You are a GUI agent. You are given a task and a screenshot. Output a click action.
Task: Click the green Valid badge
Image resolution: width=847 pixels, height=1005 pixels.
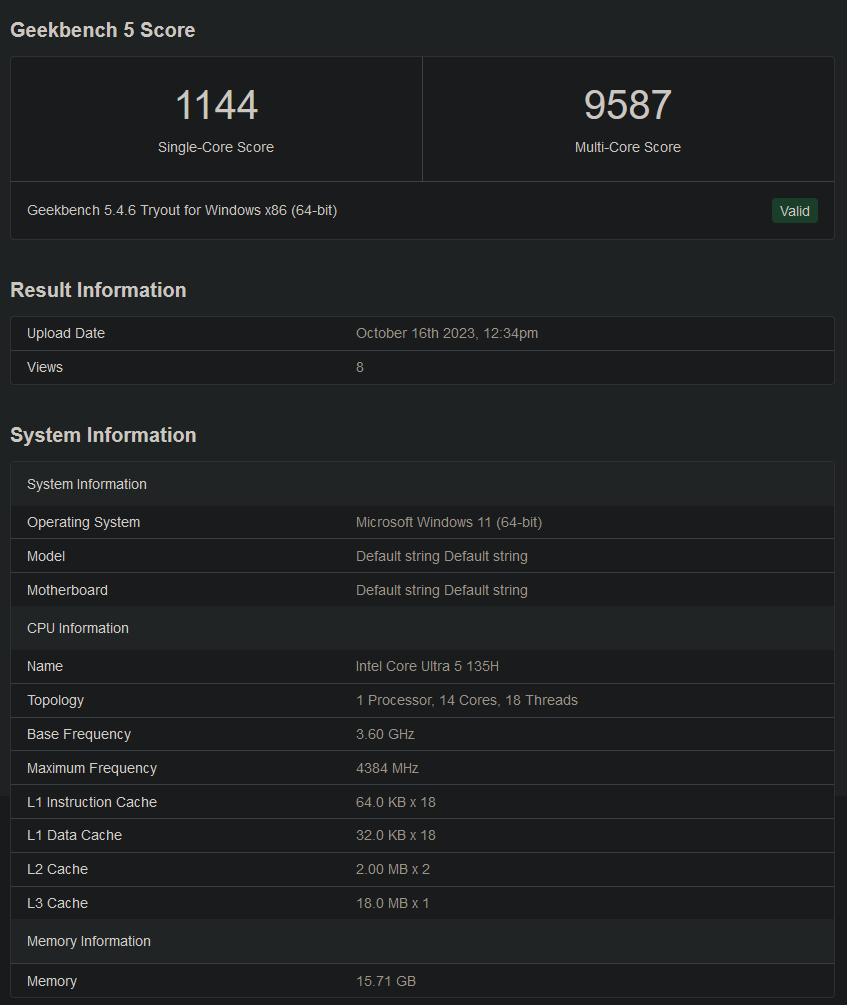(794, 211)
